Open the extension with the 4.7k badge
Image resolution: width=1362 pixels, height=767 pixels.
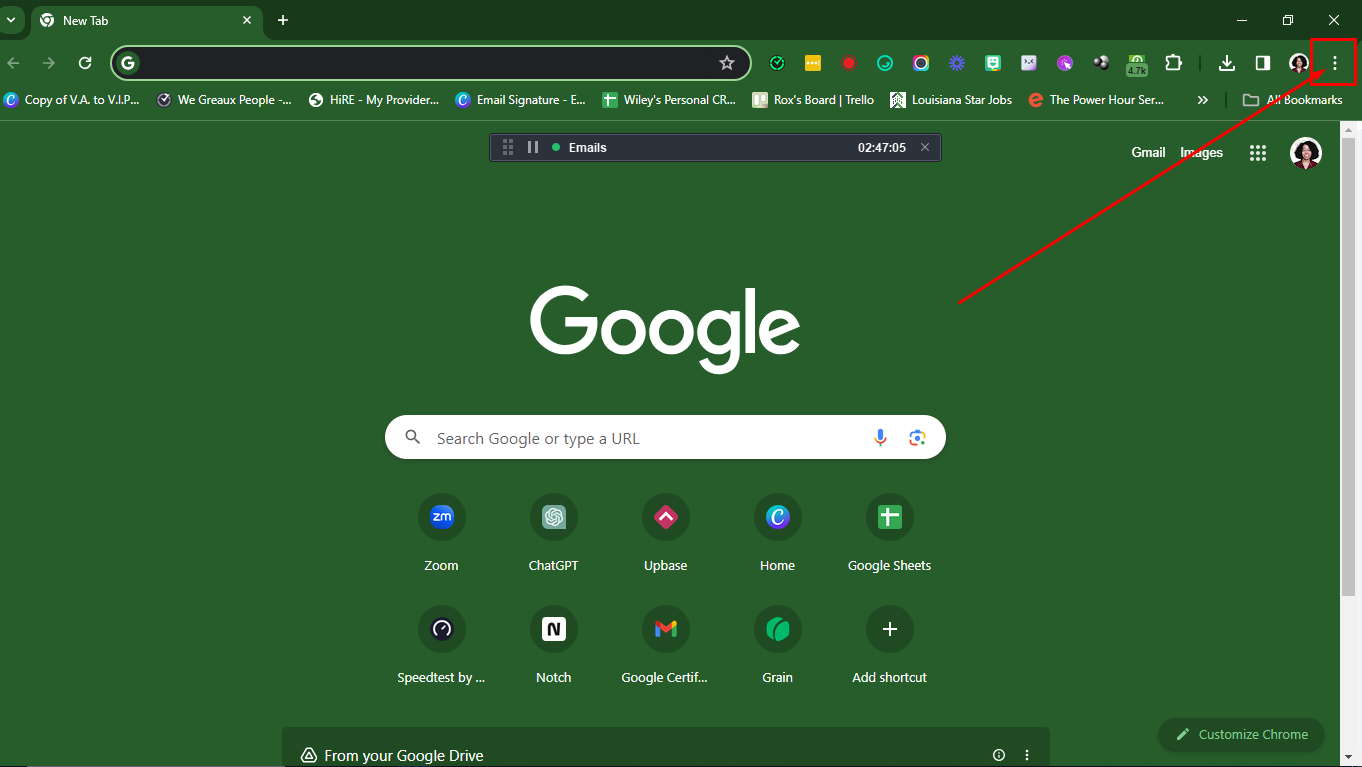pos(1137,63)
